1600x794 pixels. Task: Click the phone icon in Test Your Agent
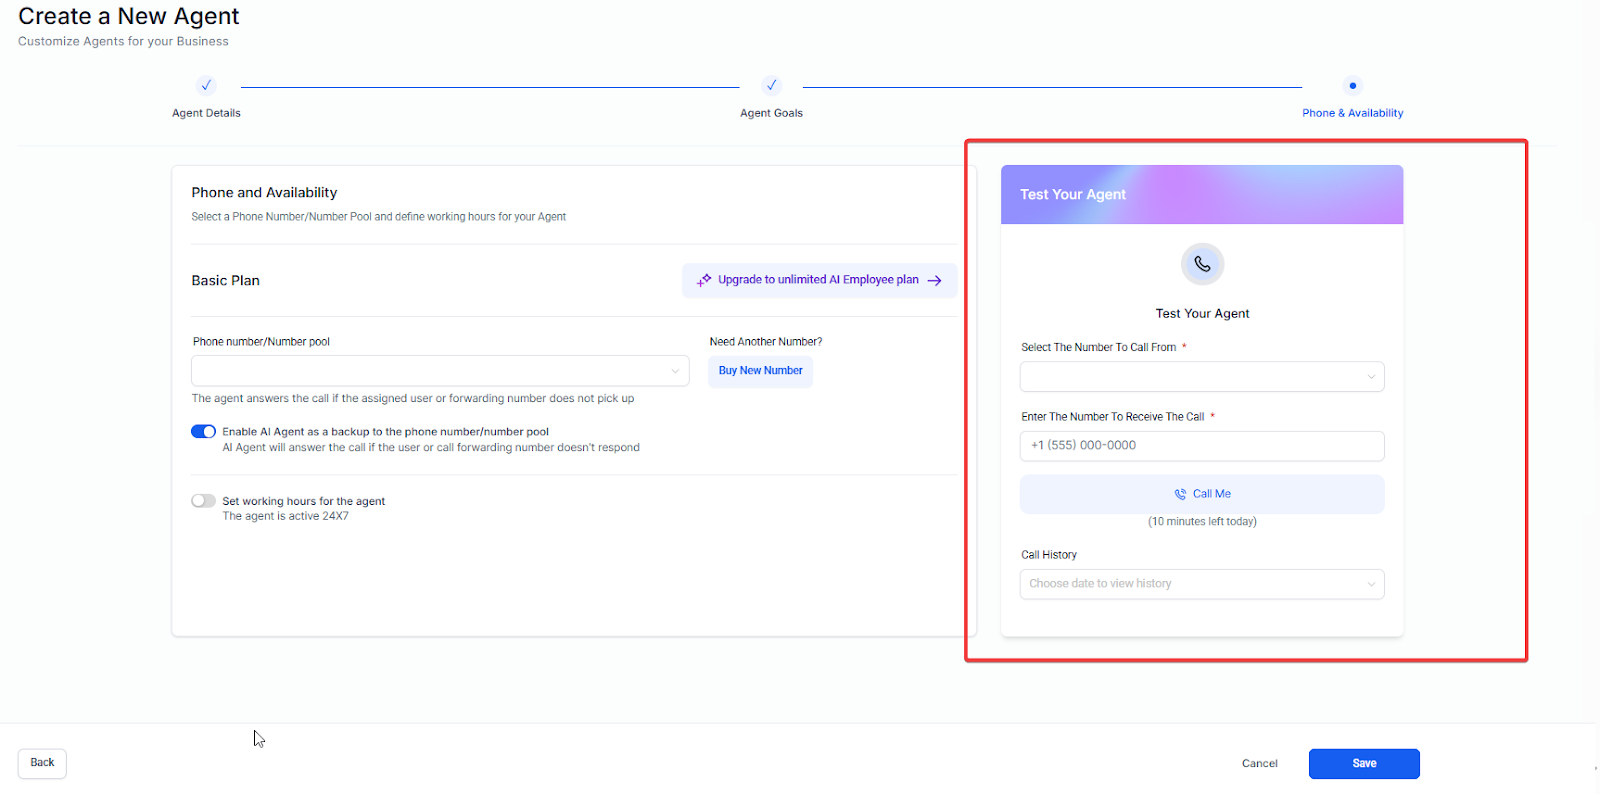pyautogui.click(x=1202, y=265)
